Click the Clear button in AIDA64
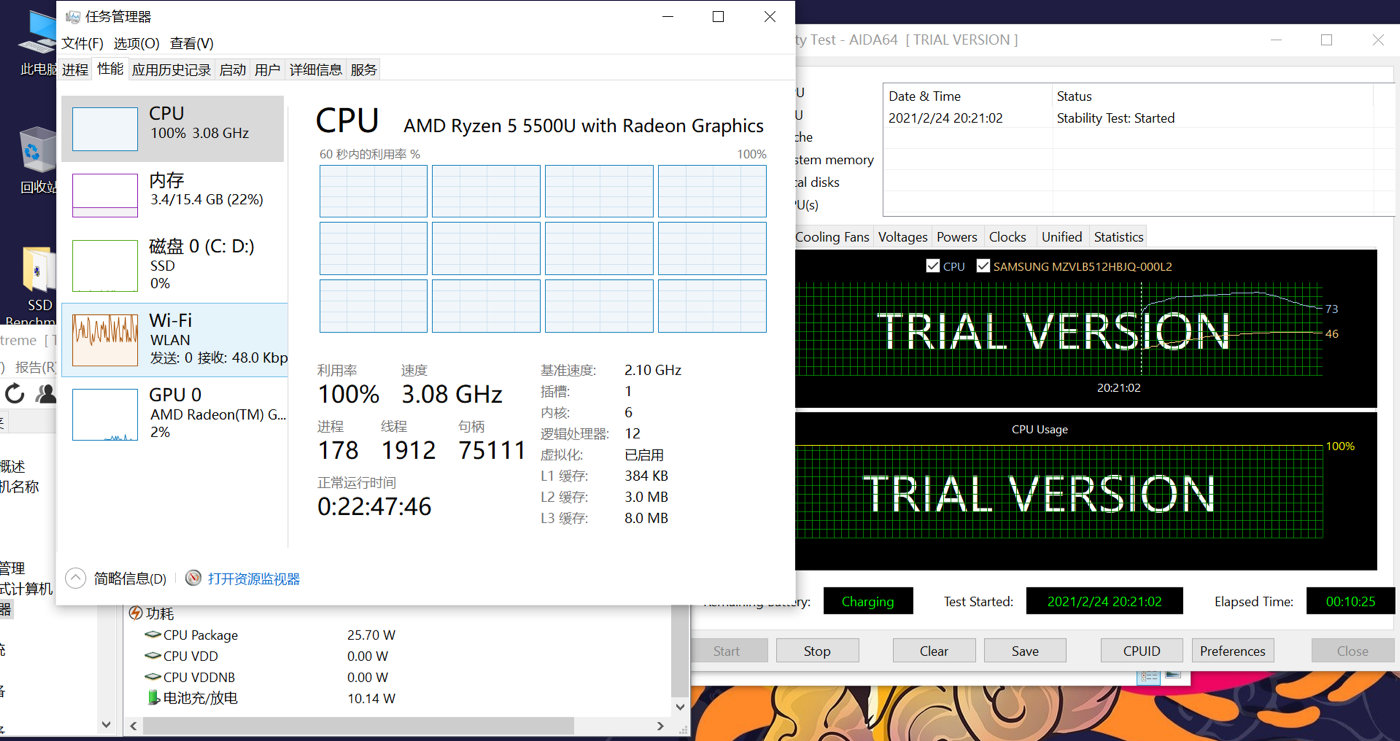The height and width of the screenshot is (741, 1400). pyautogui.click(x=934, y=650)
